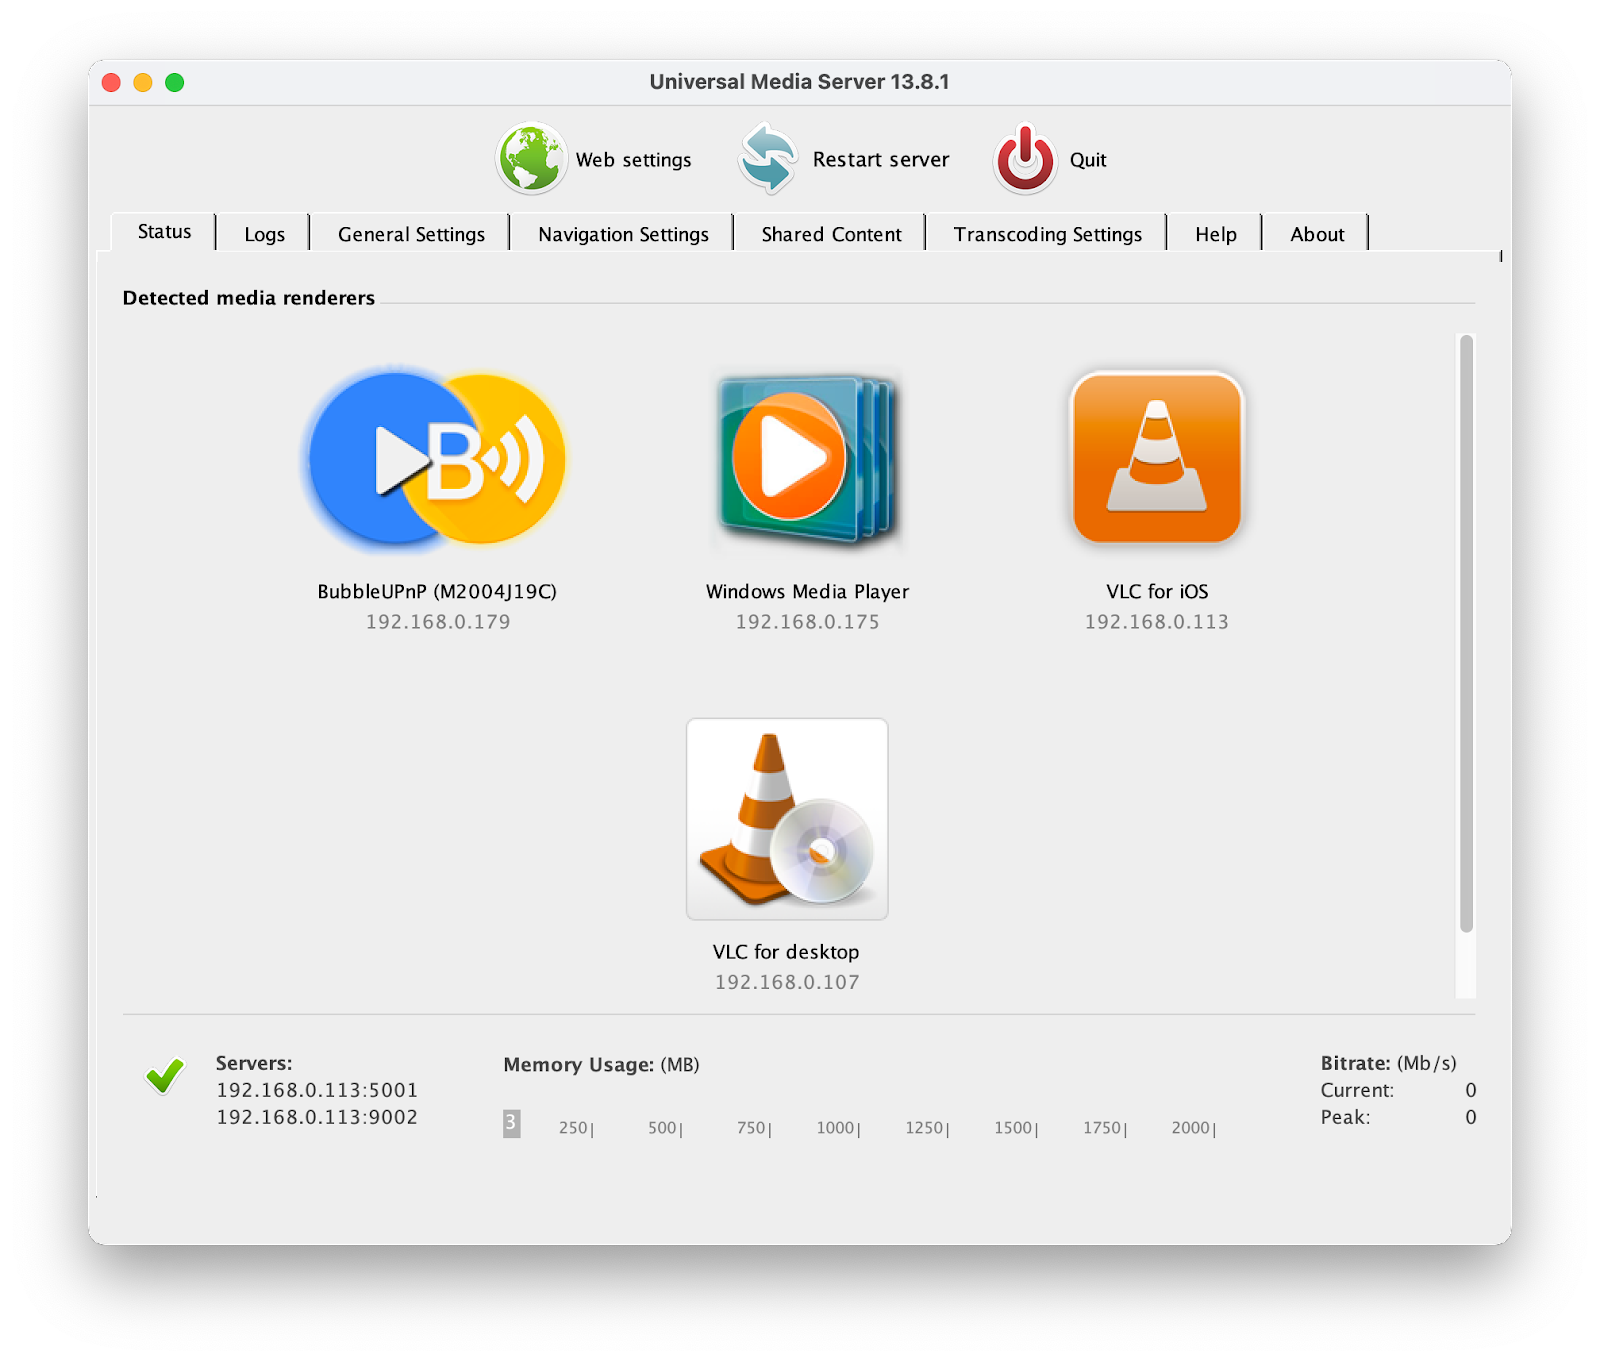Viewport: 1600px width, 1362px height.
Task: Open the Navigation Settings tab
Action: pos(621,233)
